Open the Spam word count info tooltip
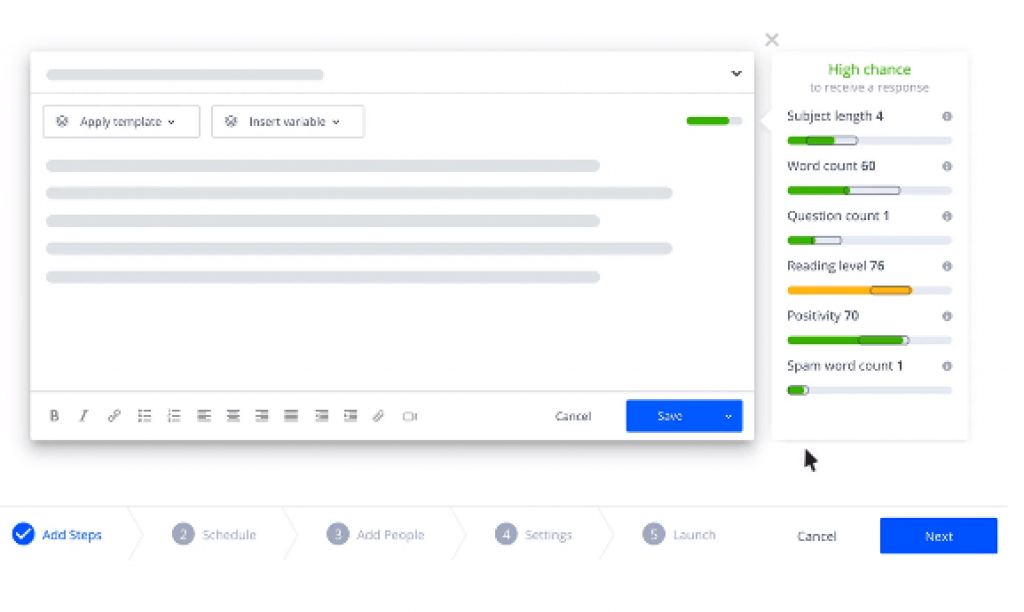 (x=946, y=366)
